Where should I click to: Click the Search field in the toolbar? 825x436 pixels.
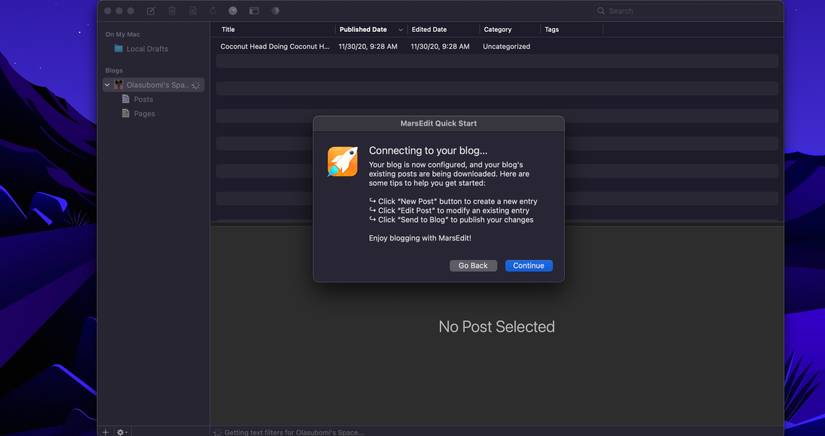pos(685,11)
